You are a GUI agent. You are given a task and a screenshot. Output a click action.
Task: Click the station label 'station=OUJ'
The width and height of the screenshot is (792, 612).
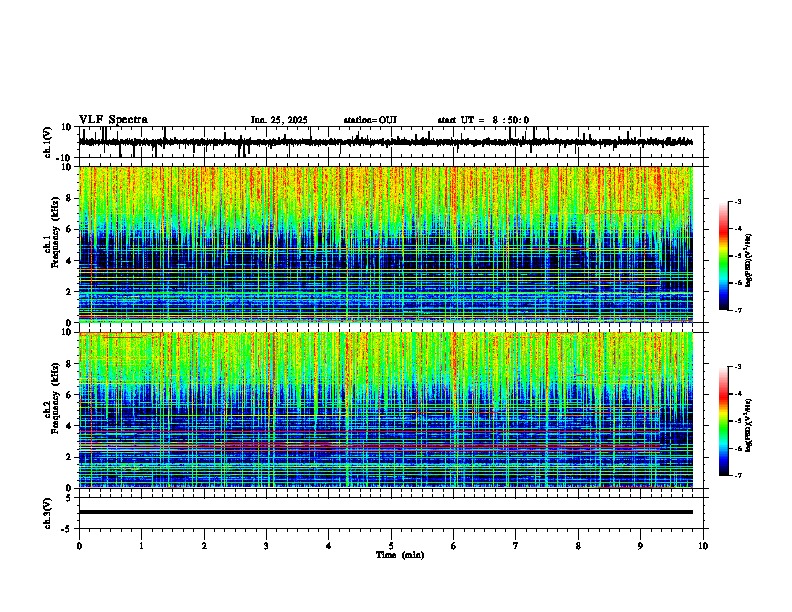[x=370, y=120]
